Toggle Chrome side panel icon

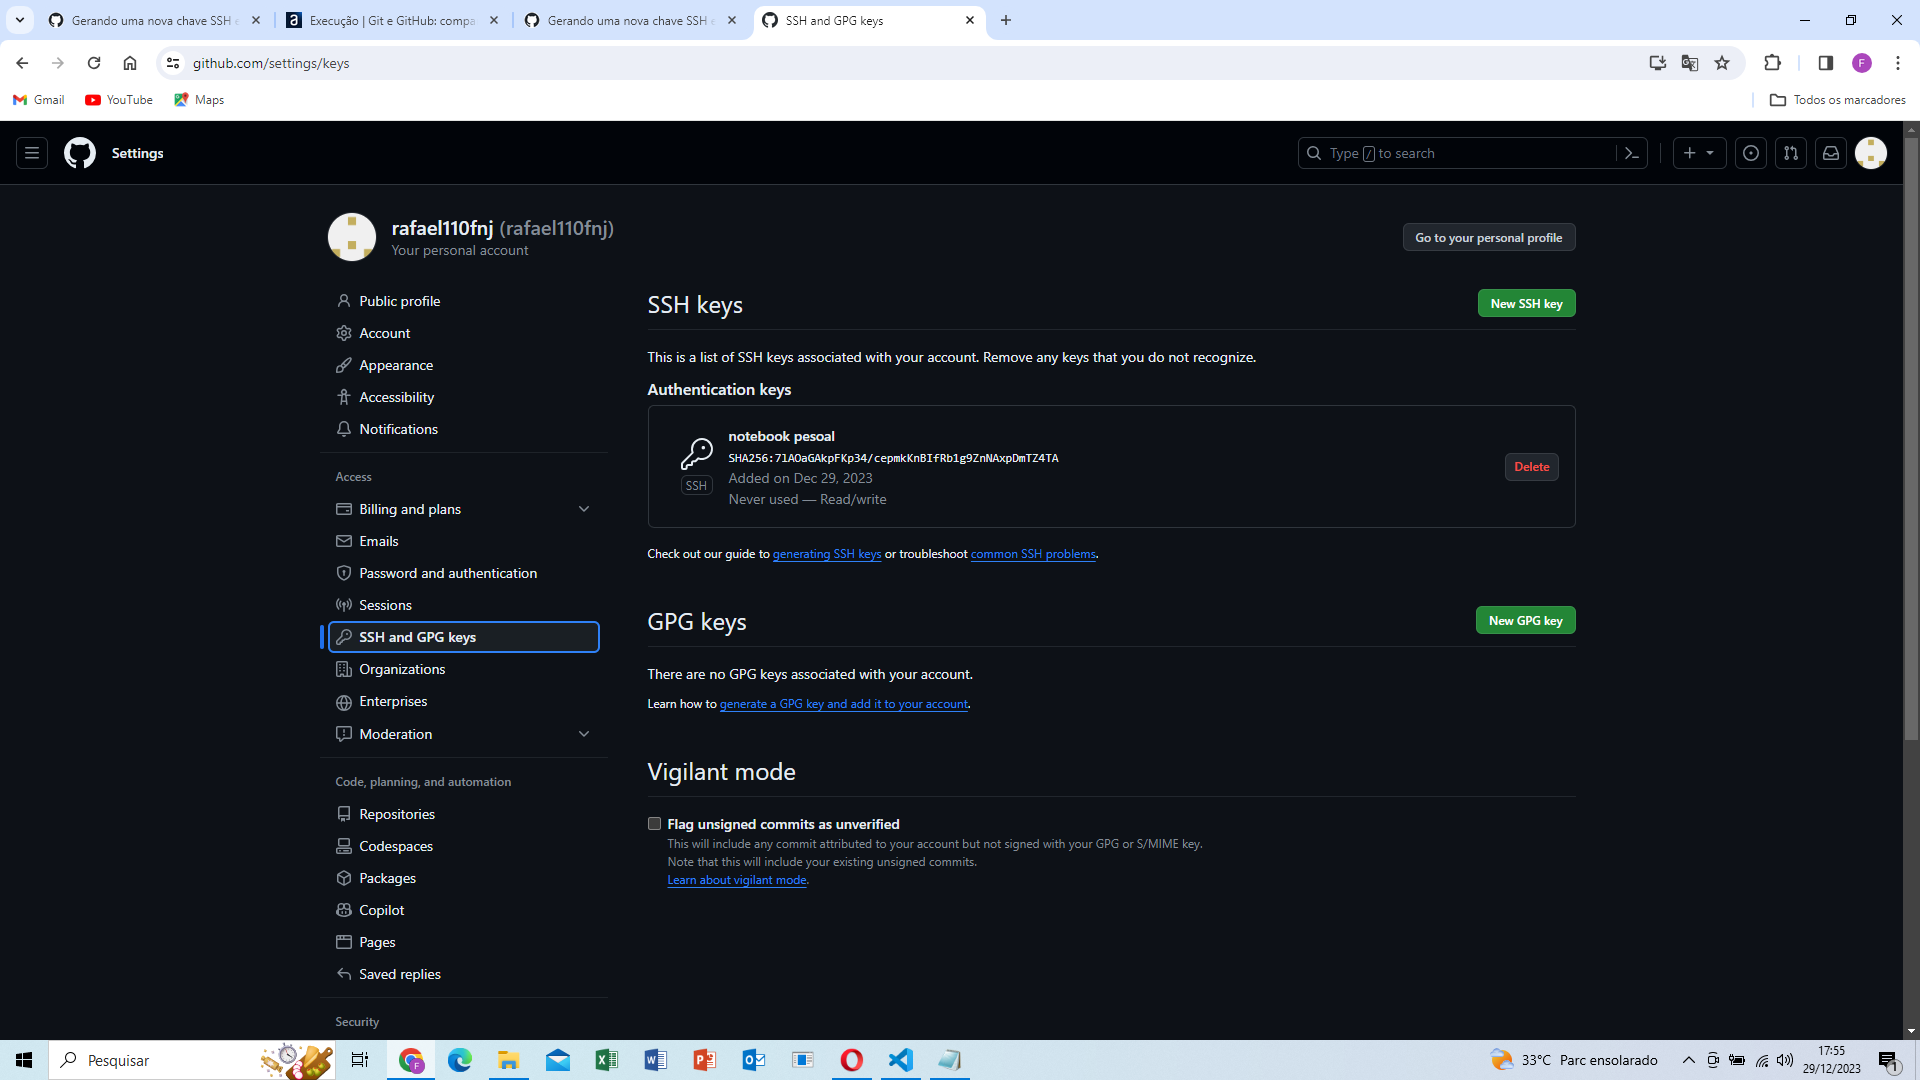tap(1825, 63)
